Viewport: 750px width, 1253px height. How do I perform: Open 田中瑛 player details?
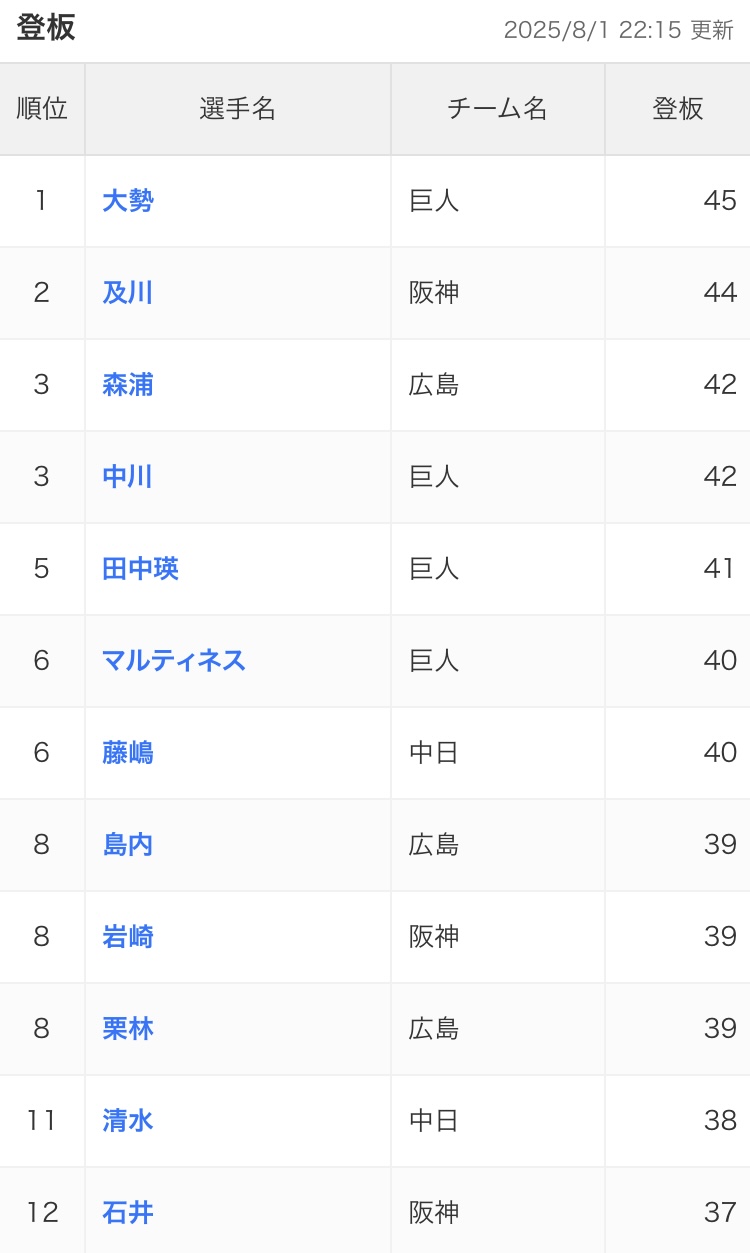(141, 569)
